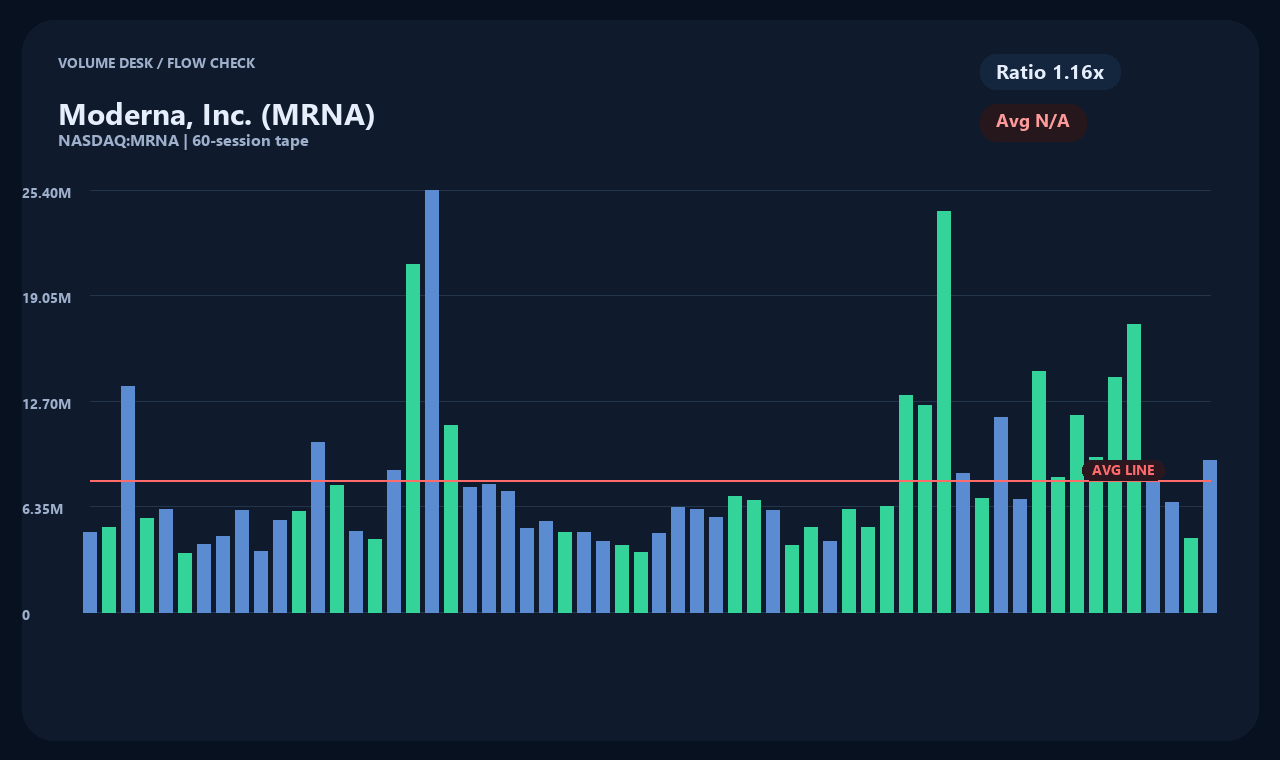This screenshot has width=1280, height=760.
Task: Click the NASDAQ:MRNA 60-session tape subtitle
Action: pyautogui.click(x=183, y=141)
